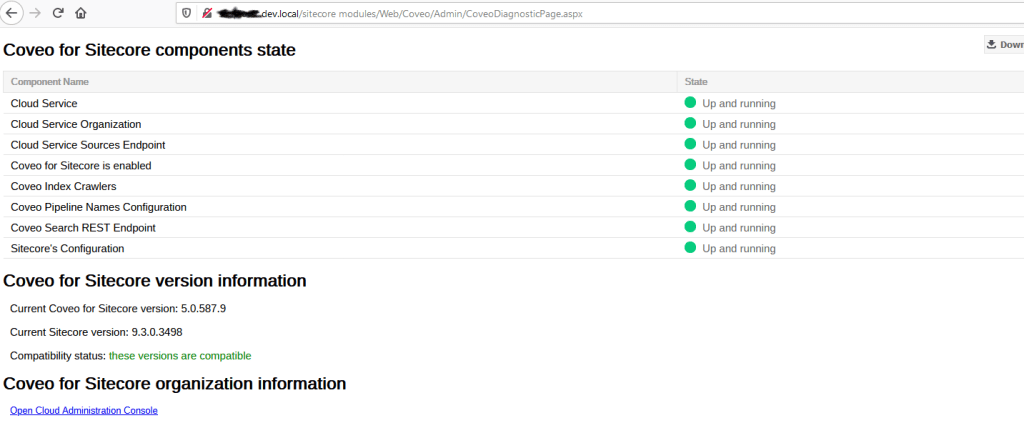Select the Cloud Service Sources Endpoint row
The width and height of the screenshot is (1024, 423).
(87, 145)
